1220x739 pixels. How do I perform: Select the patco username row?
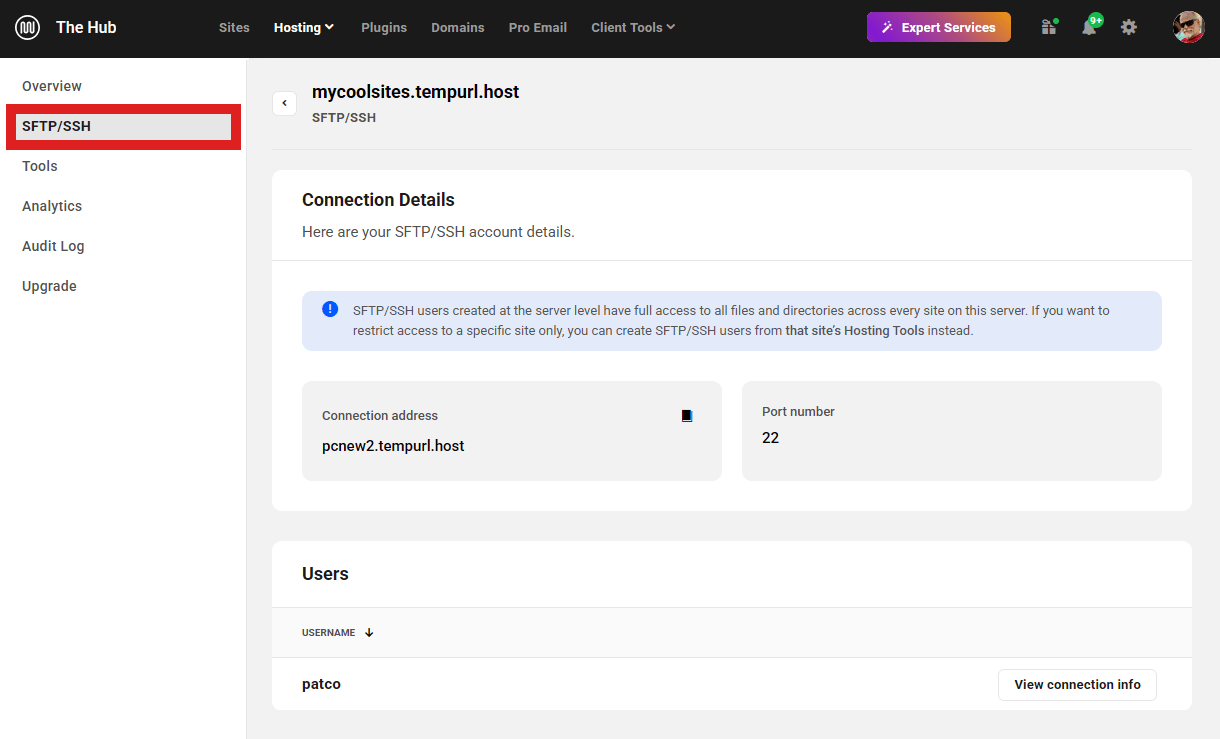(x=732, y=684)
